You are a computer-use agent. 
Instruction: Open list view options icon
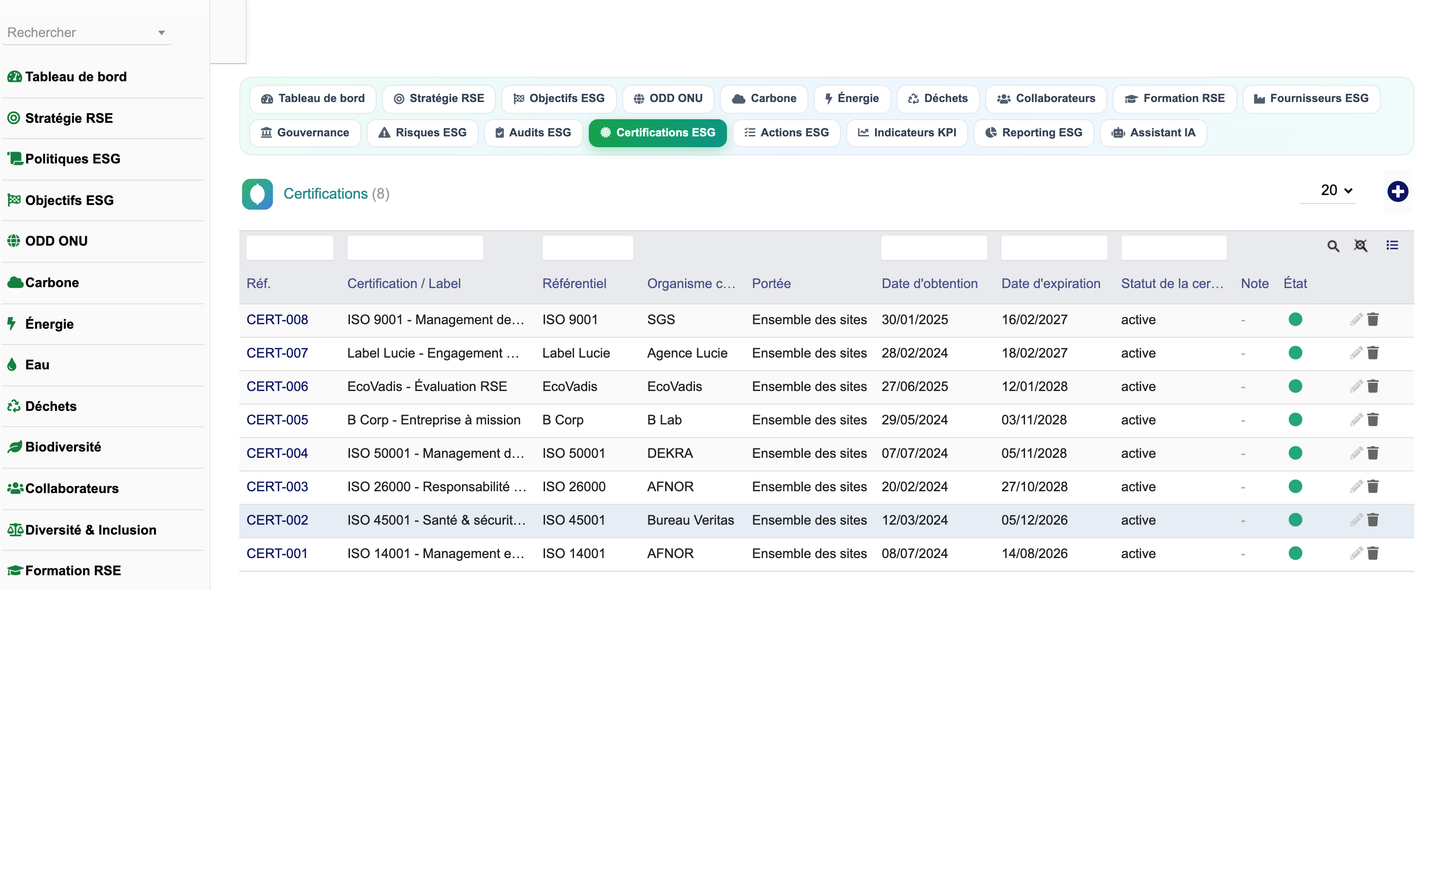click(1392, 245)
